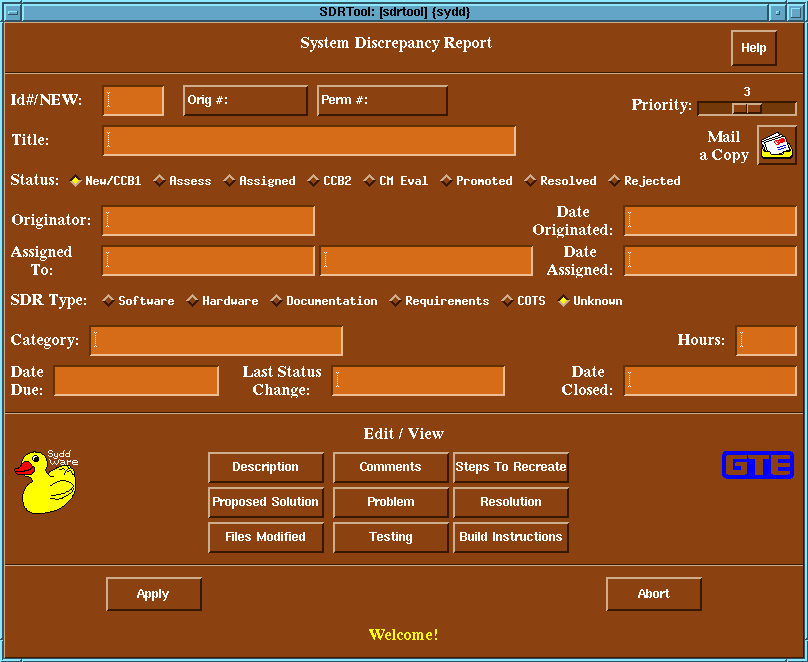This screenshot has width=808, height=662.
Task: Click the Resolution button
Action: click(x=511, y=502)
